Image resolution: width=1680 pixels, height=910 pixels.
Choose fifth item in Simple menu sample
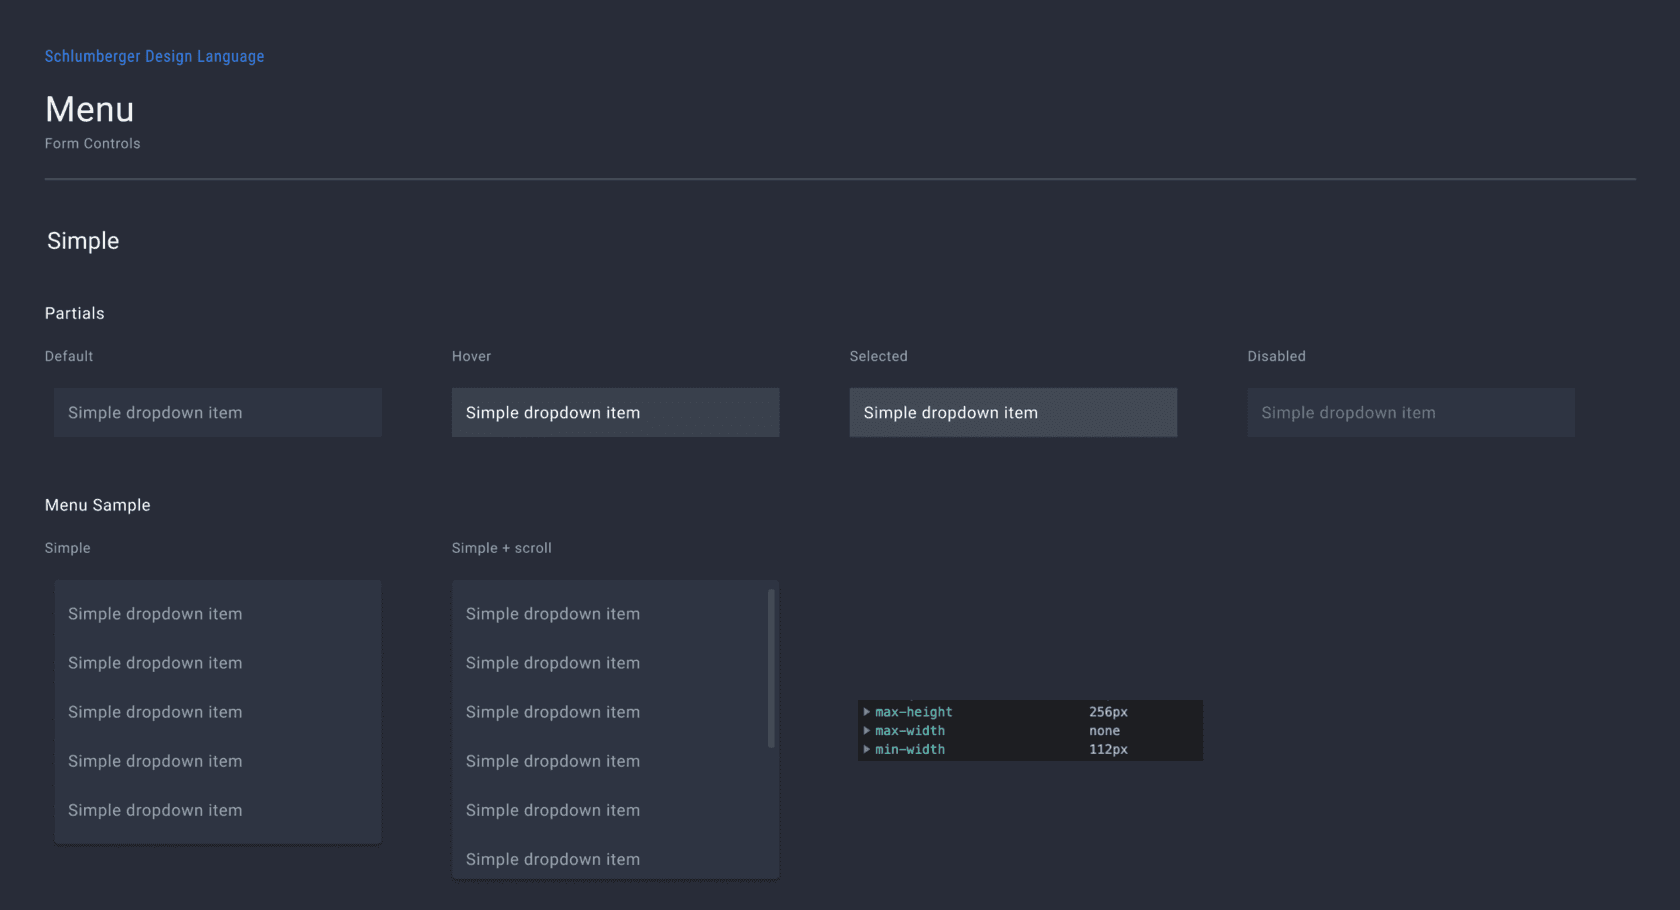pos(218,810)
